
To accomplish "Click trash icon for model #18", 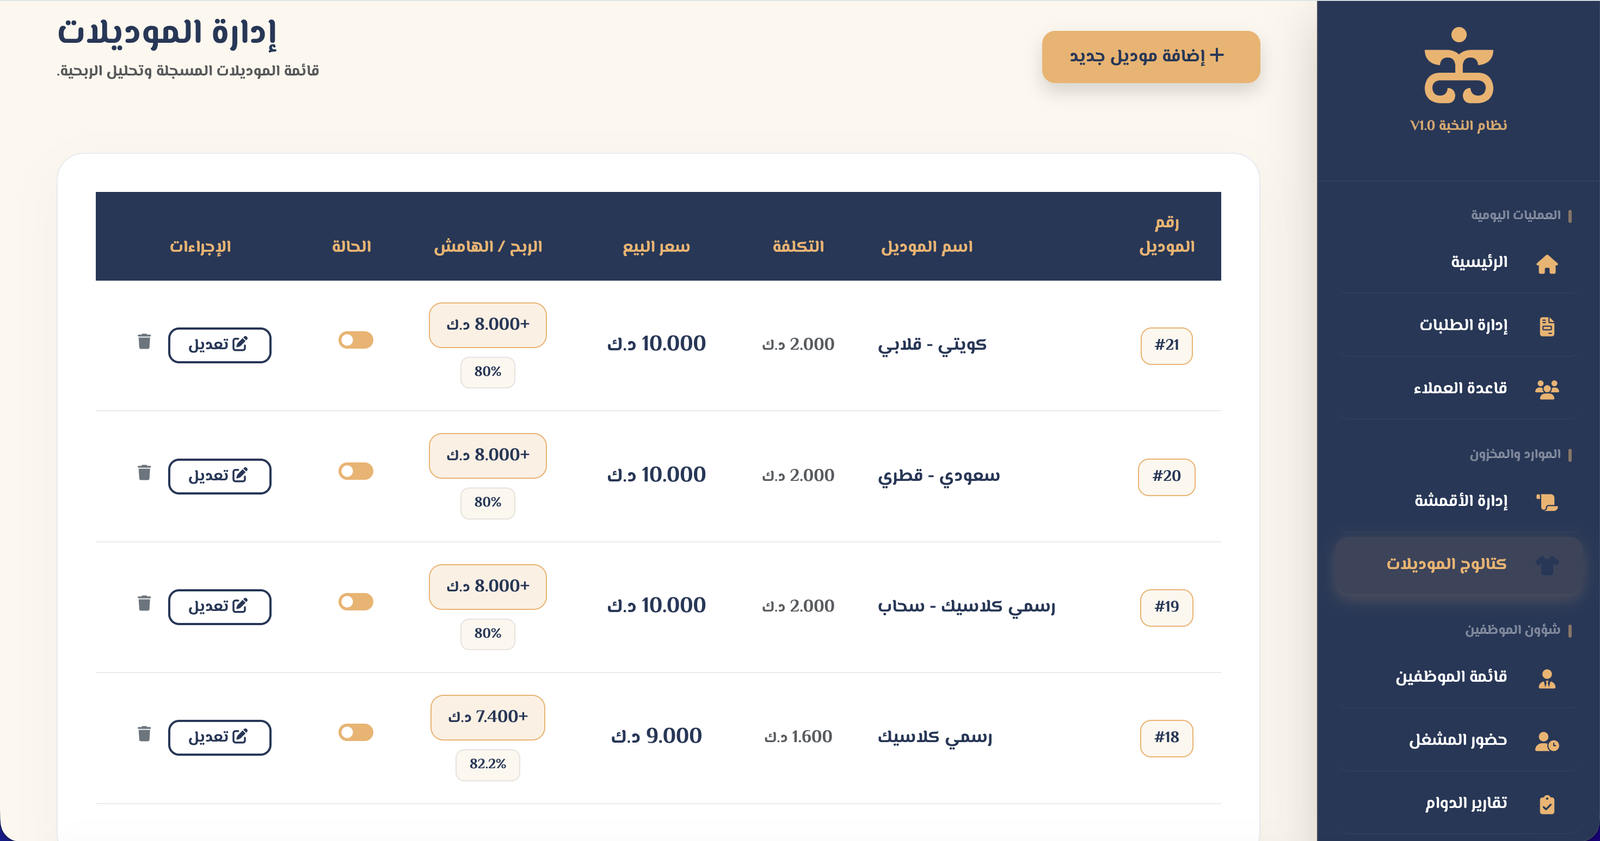I will (144, 734).
